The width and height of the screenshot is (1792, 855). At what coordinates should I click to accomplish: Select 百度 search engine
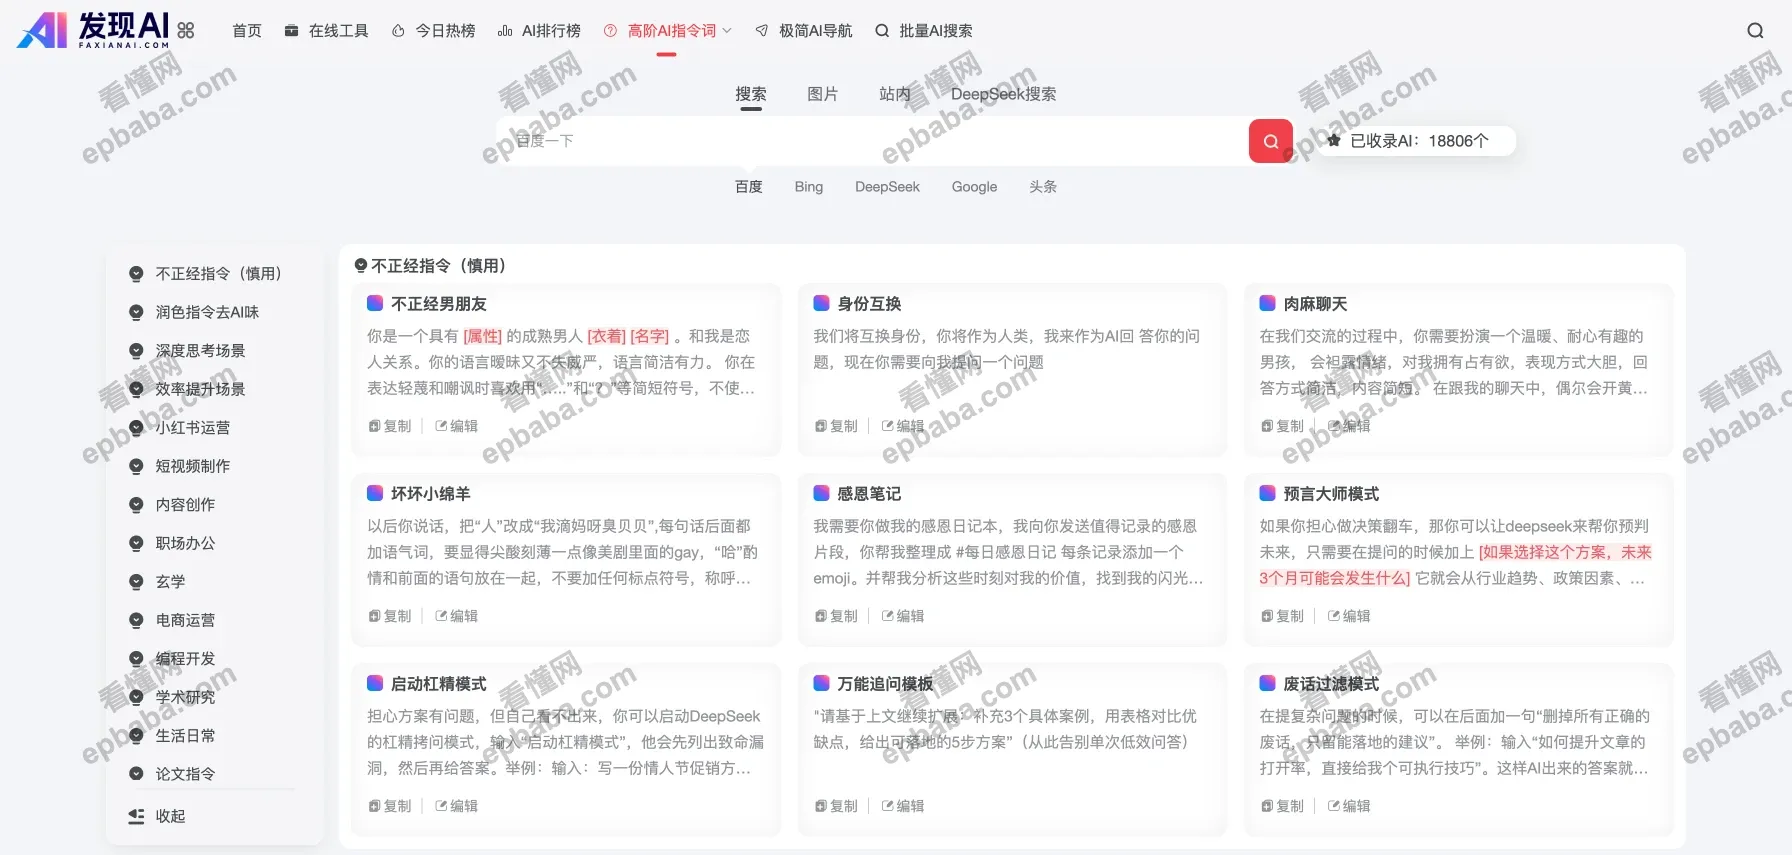(x=749, y=187)
